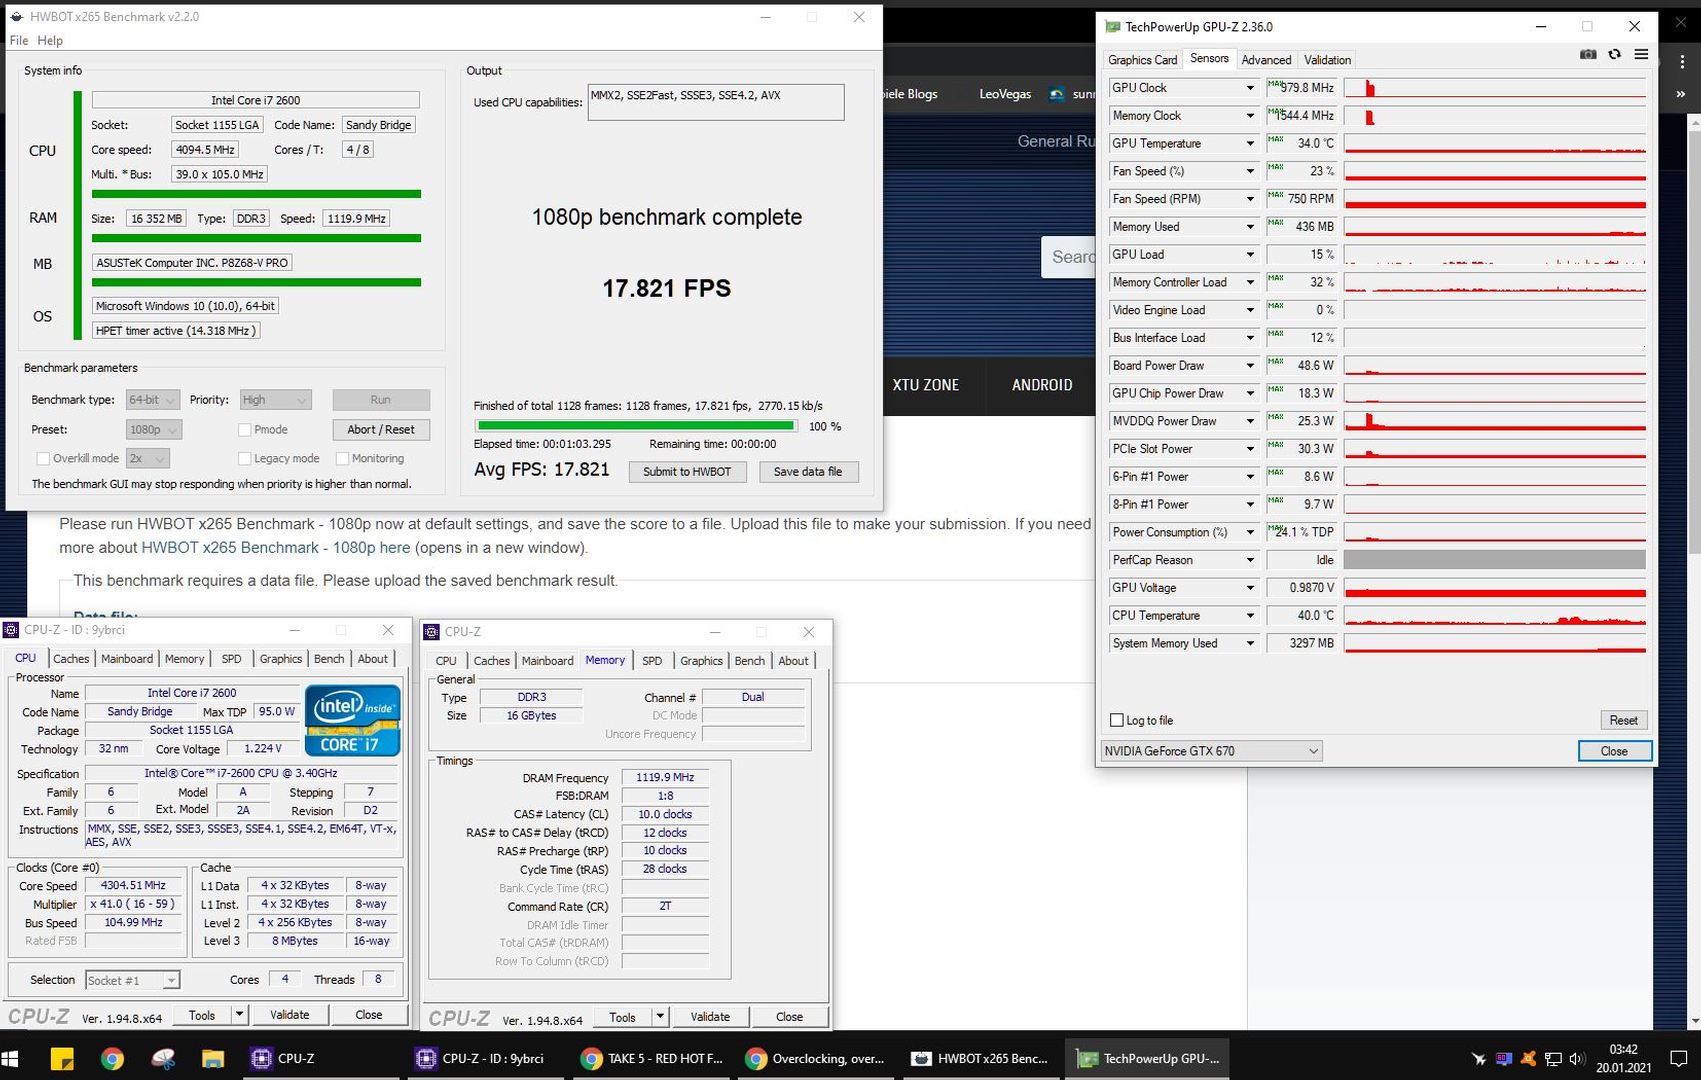
Task: Click the GPU Voltage sensor graph
Action: [1494, 588]
